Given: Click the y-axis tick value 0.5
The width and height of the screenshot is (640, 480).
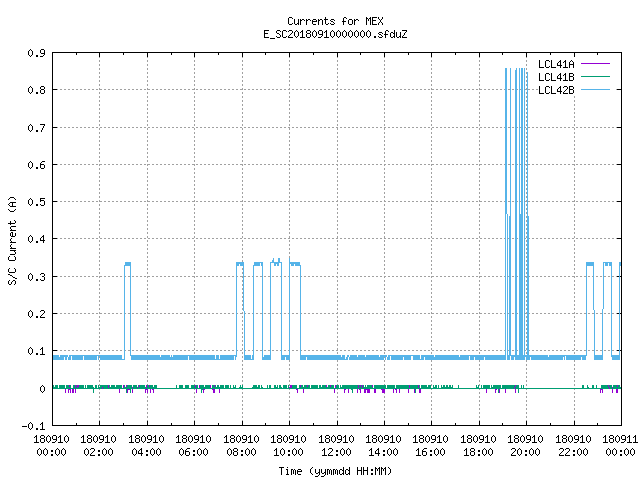Looking at the screenshot, I should click(37, 202).
